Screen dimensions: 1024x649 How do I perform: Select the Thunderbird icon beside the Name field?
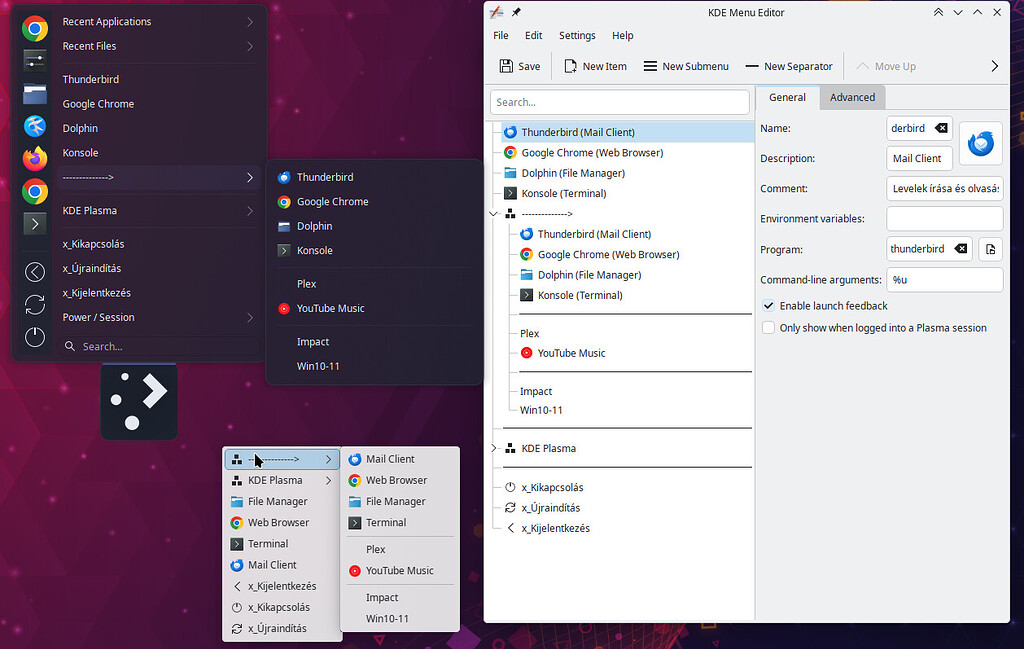(x=980, y=143)
